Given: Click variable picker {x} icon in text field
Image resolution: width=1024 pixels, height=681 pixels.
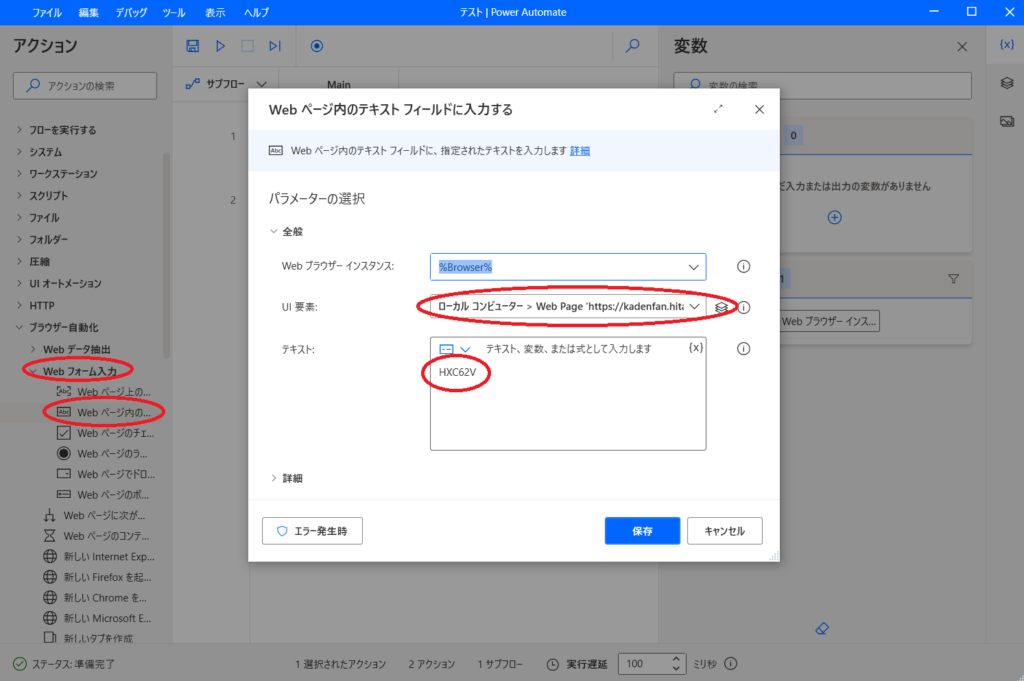Looking at the screenshot, I should tap(695, 348).
